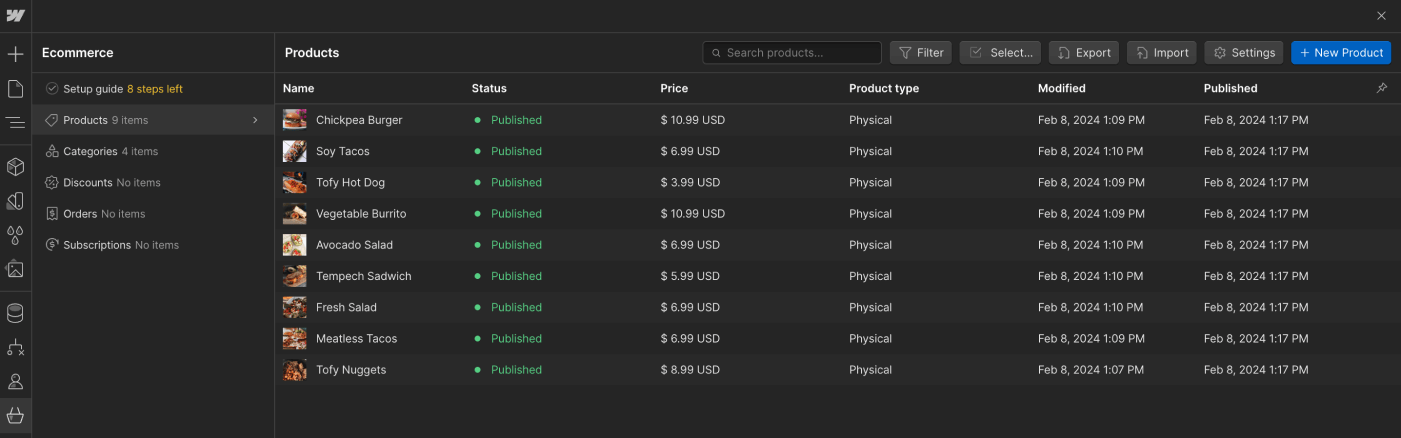
Task: Click the New Product button
Action: pyautogui.click(x=1341, y=53)
